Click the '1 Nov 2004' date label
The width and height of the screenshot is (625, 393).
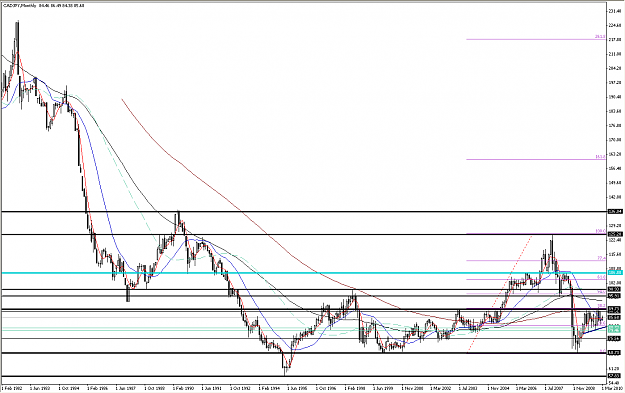[498, 387]
